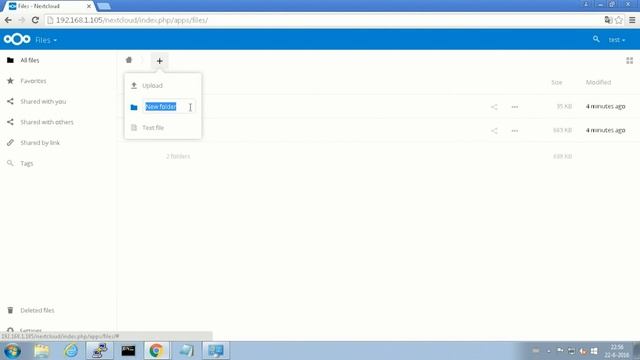
Task: Click the '2 folders' summary text
Action: 178,156
